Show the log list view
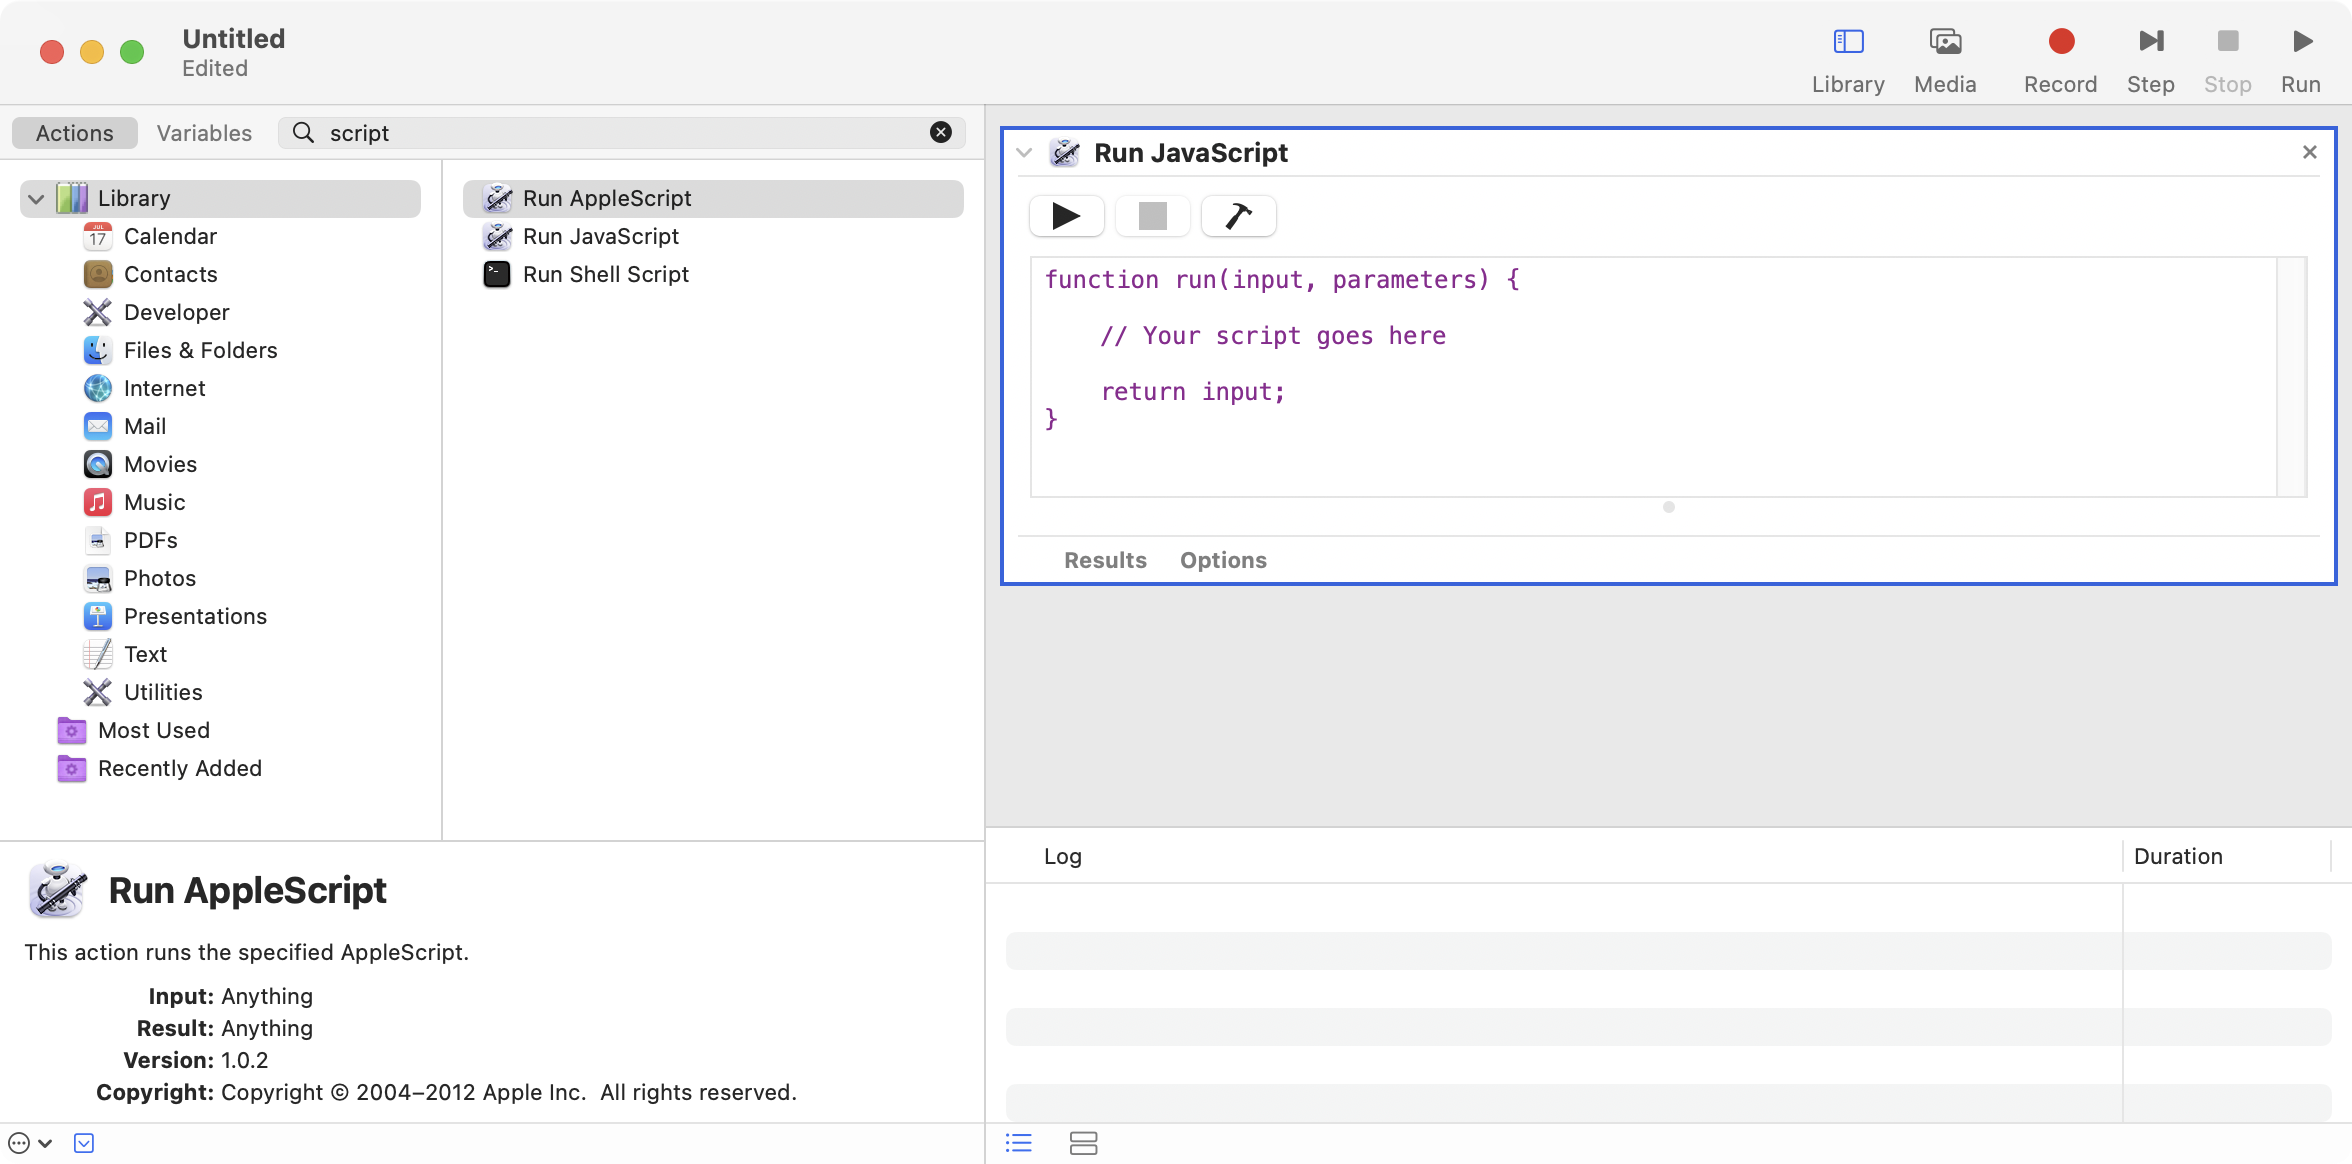This screenshot has height=1164, width=2352. (1019, 1142)
